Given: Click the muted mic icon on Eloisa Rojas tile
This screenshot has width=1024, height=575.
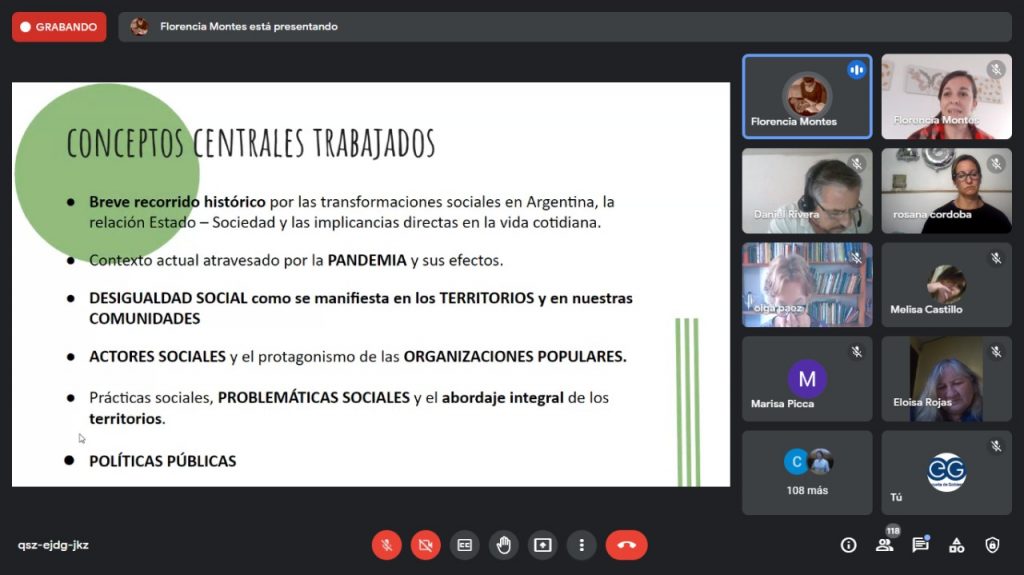Looking at the screenshot, I should point(995,352).
